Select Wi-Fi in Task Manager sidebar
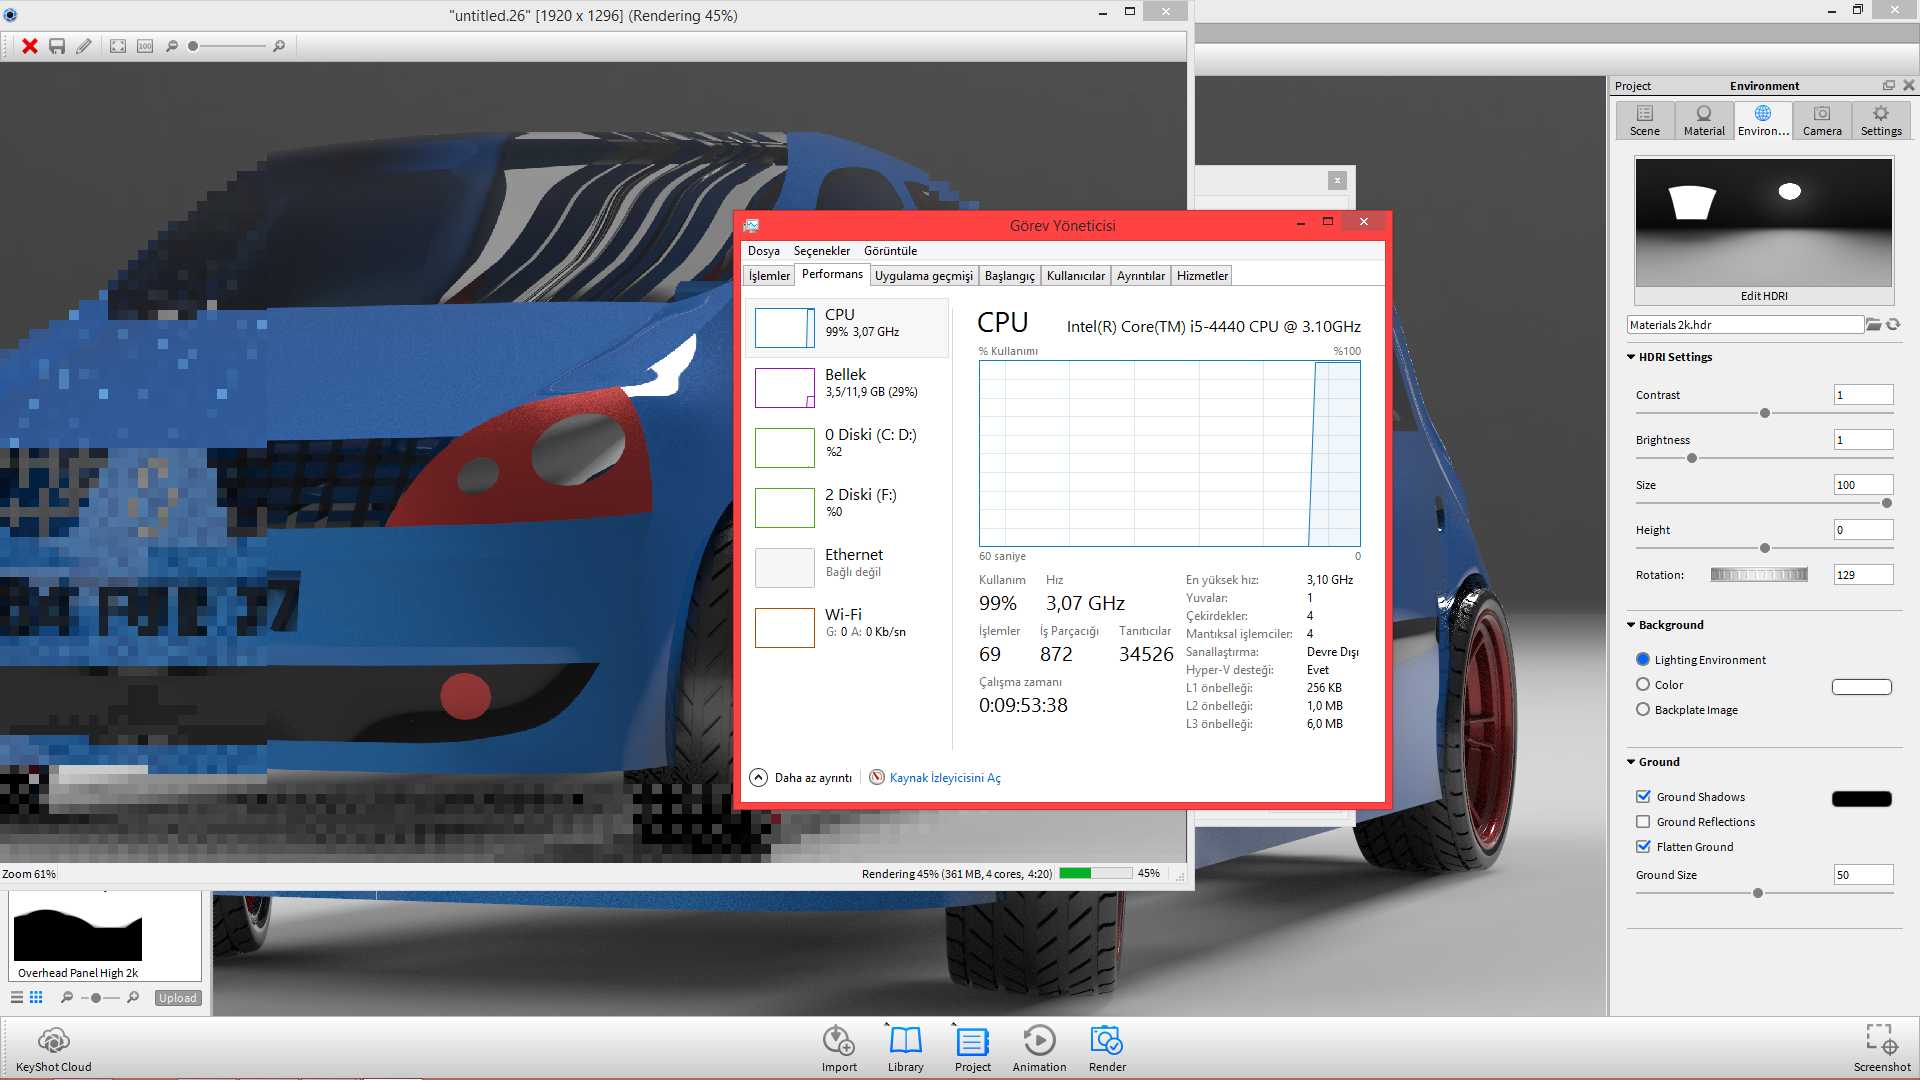Viewport: 1920px width, 1080px height. click(847, 627)
